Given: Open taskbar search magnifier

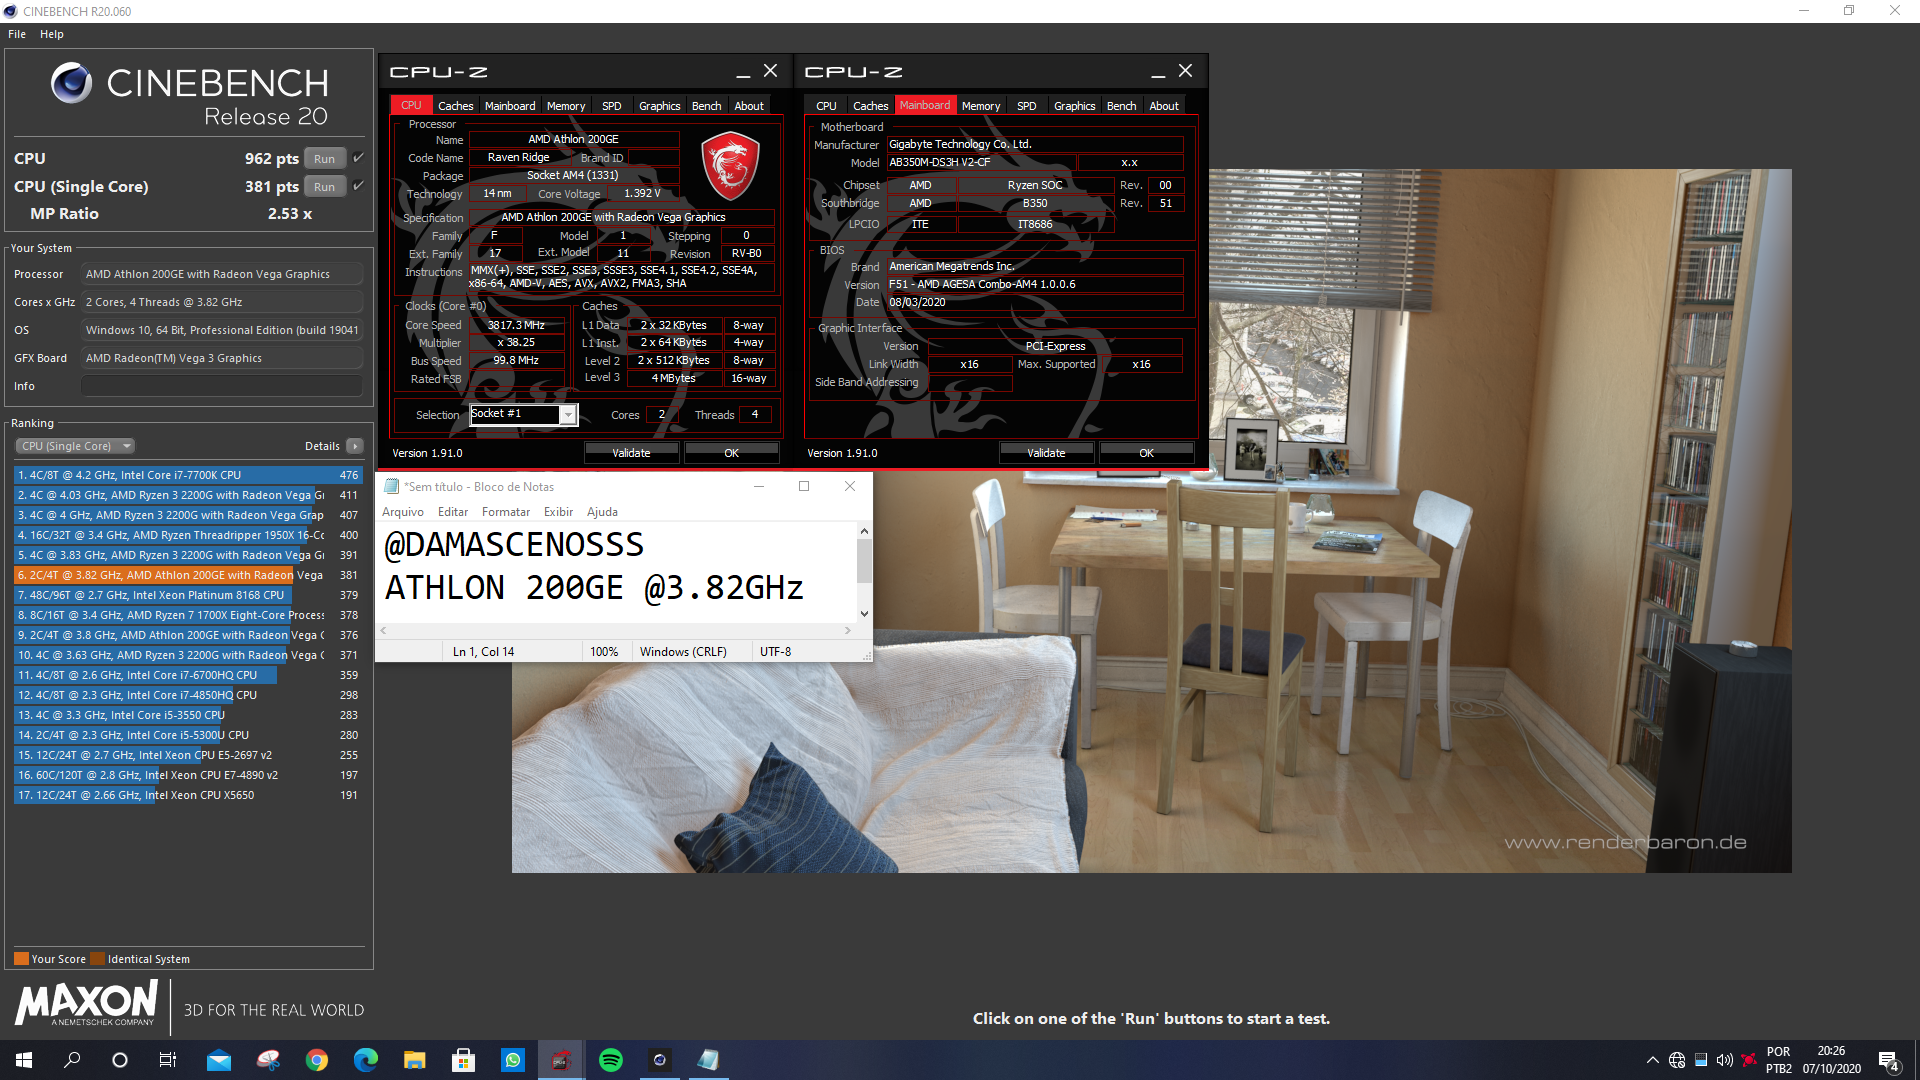Looking at the screenshot, I should (x=72, y=1060).
